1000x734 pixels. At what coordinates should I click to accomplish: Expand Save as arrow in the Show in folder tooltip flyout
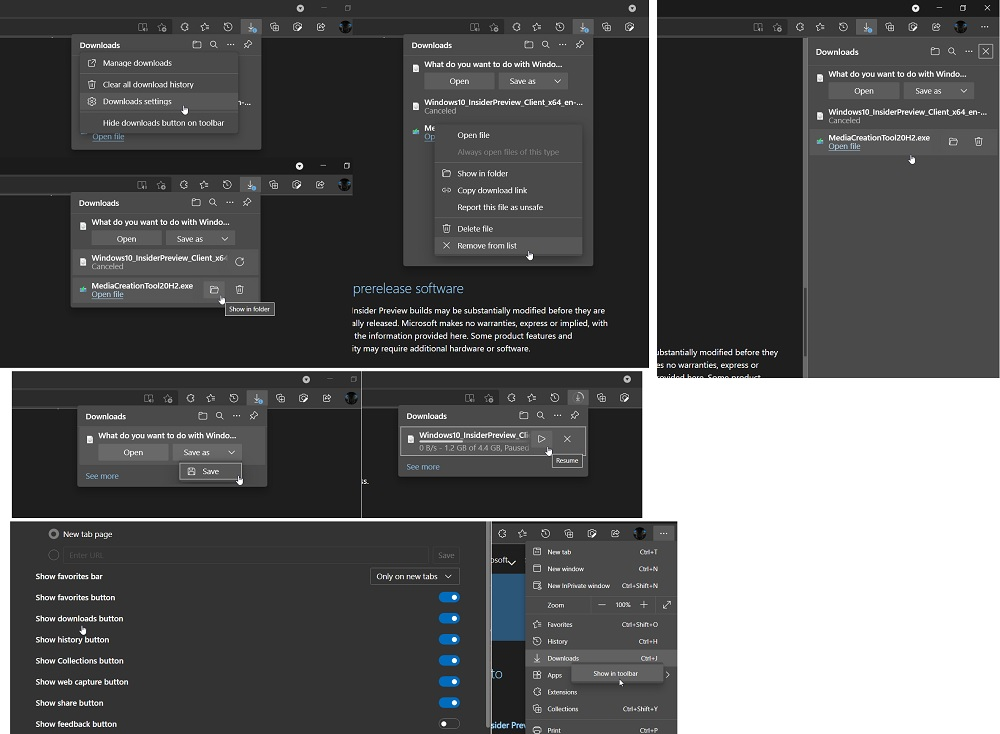224,239
